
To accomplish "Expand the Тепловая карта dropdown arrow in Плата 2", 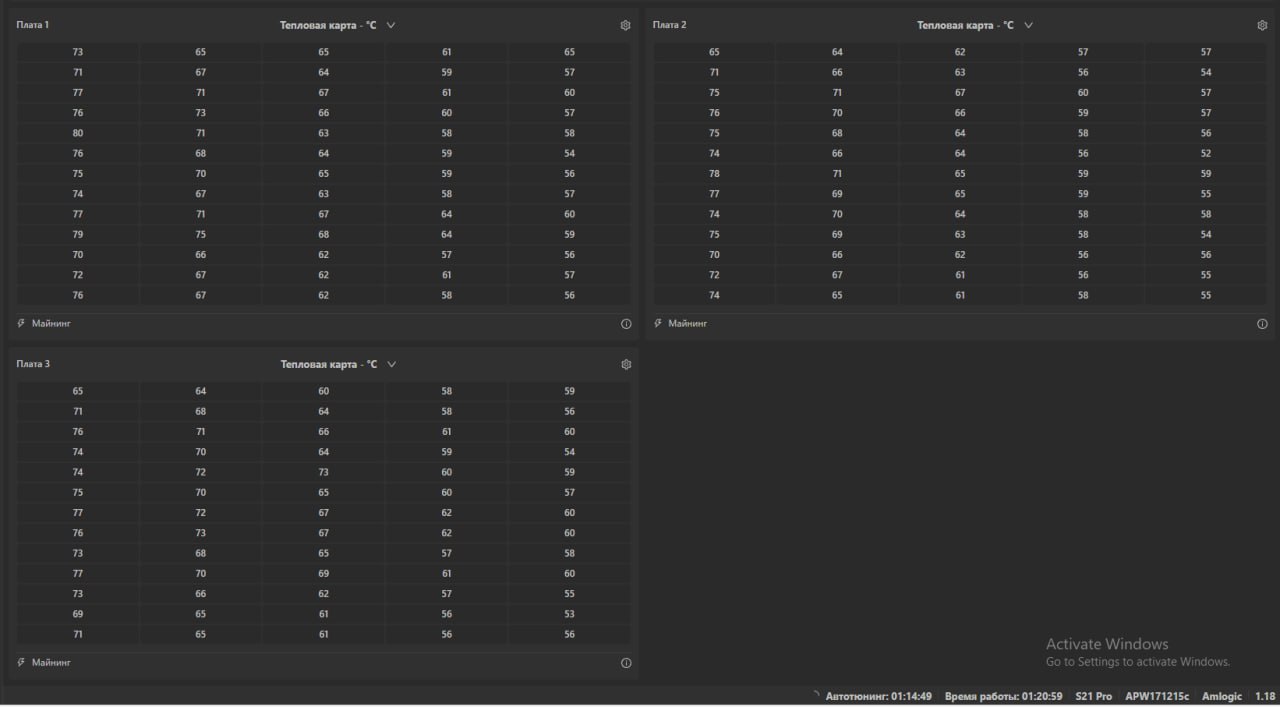I will [1028, 25].
